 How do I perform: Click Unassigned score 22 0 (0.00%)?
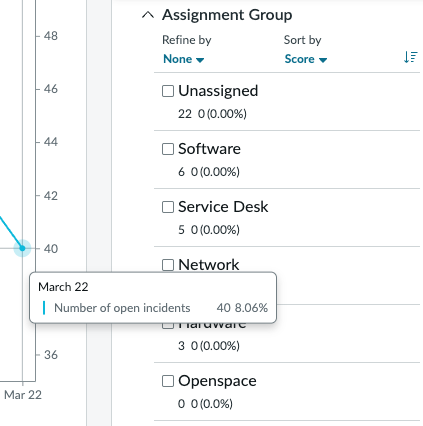point(212,114)
